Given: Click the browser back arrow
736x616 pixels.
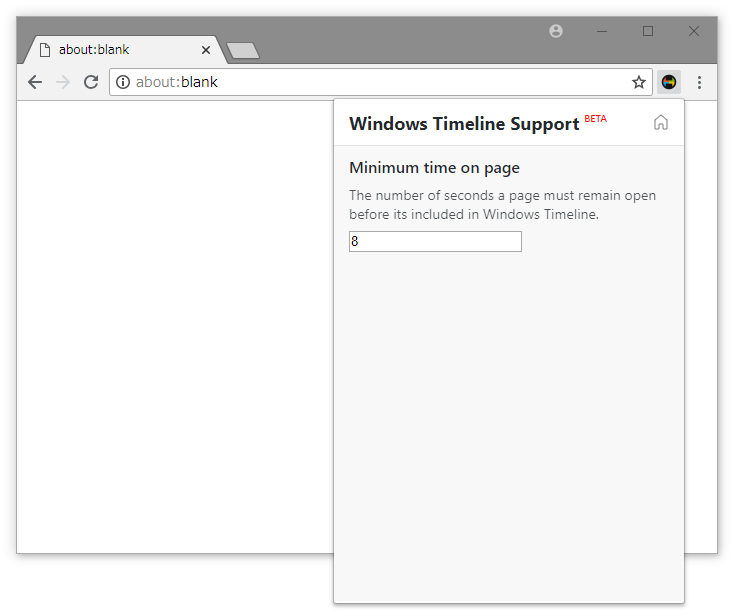Looking at the screenshot, I should [35, 82].
